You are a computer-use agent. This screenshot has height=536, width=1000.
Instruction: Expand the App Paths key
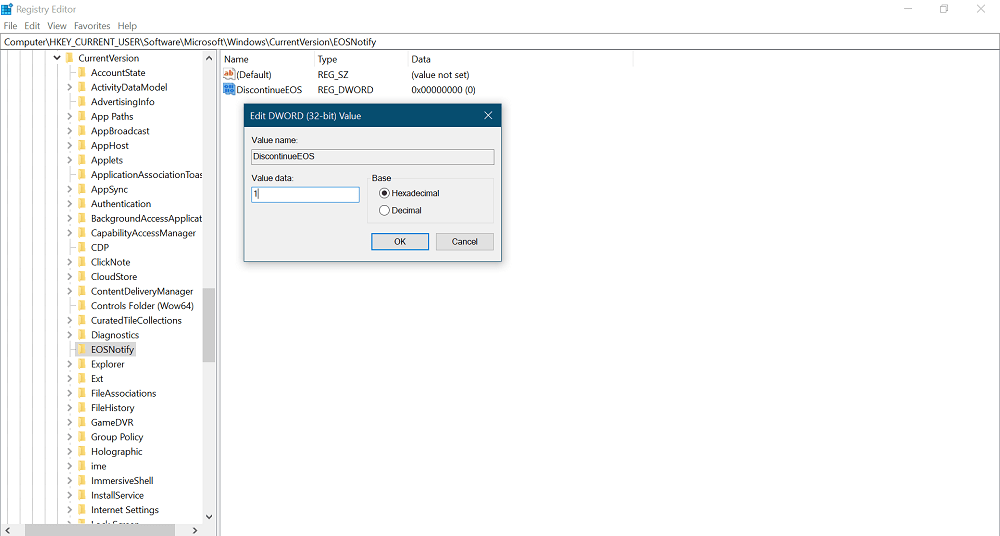click(70, 116)
